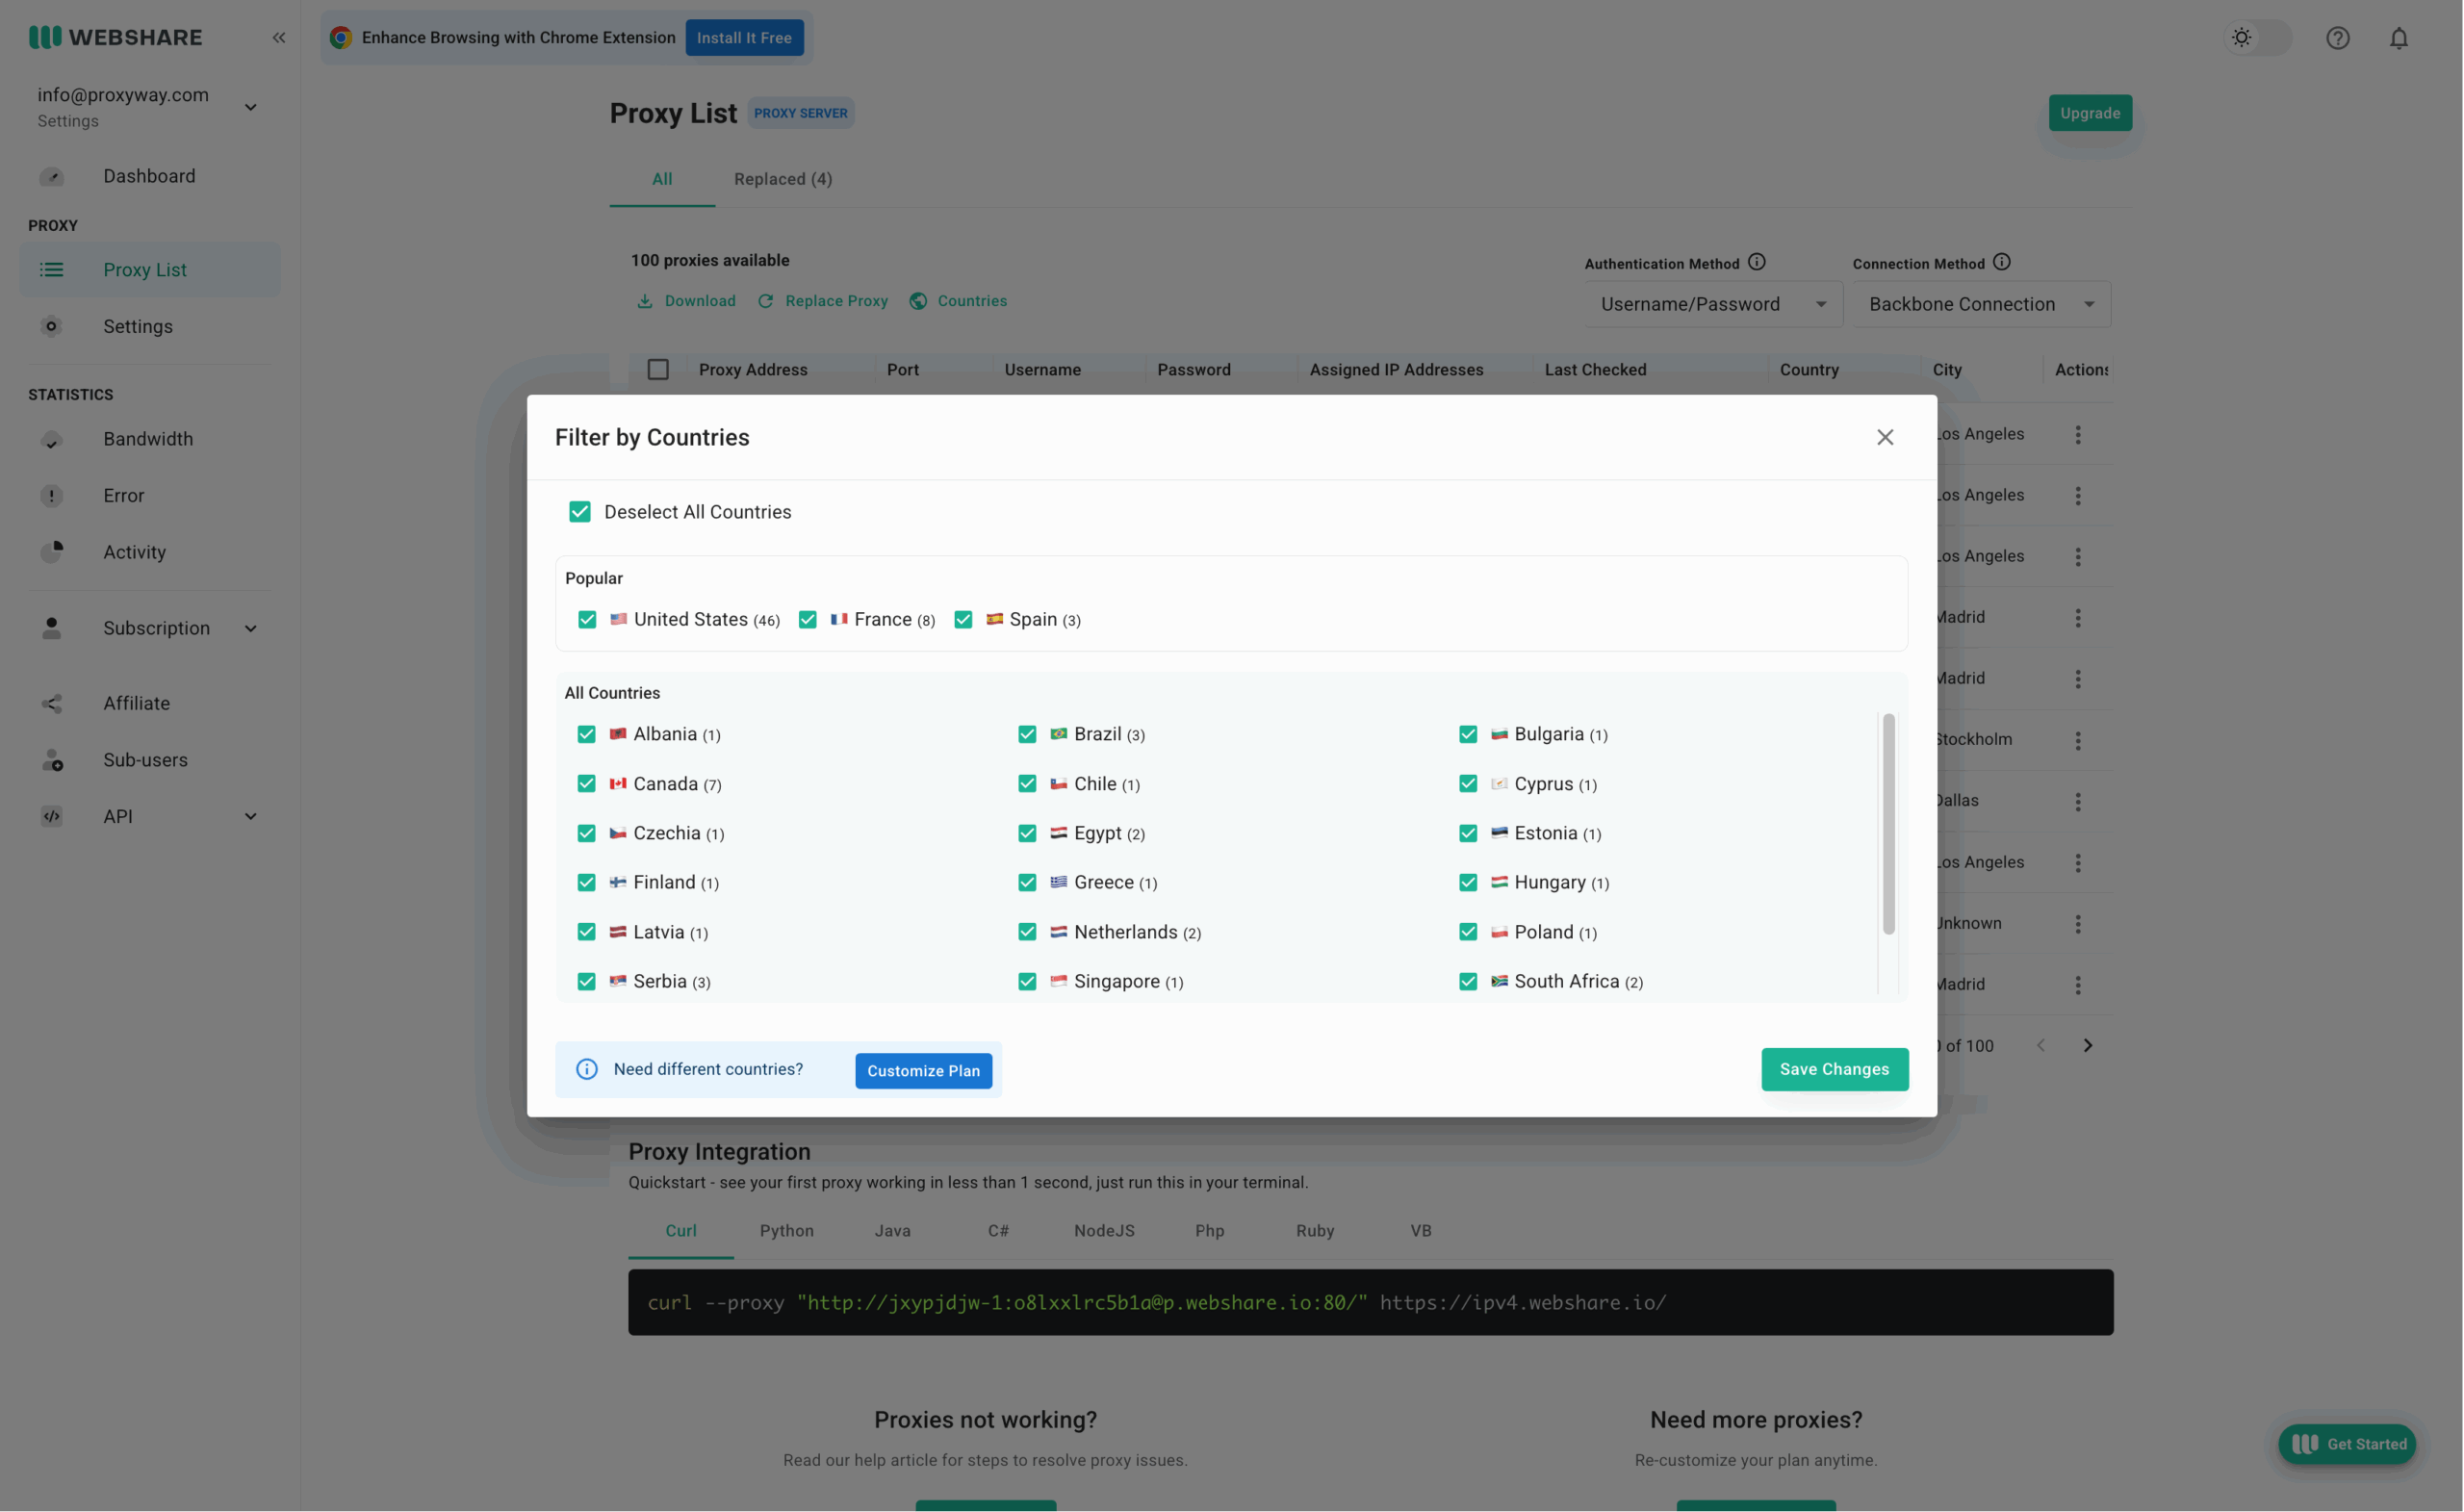Go to next page of proxy table
The width and height of the screenshot is (2464, 1512).
2087,1046
